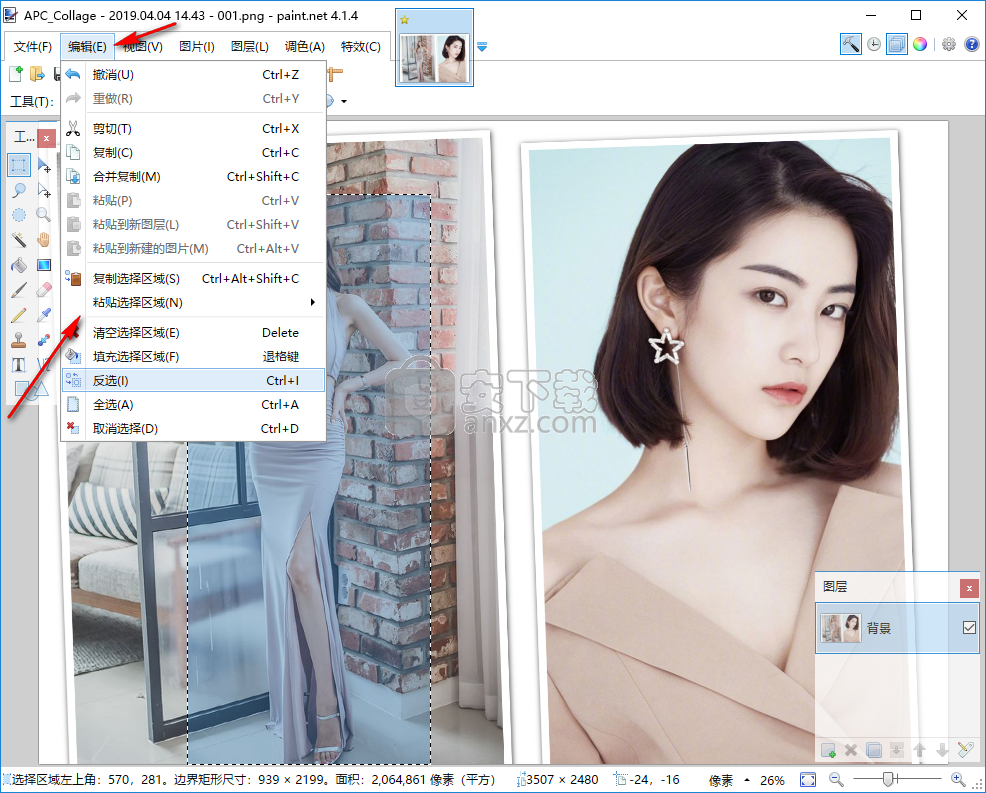Choose 剪切(T) cut menu item

click(x=193, y=129)
